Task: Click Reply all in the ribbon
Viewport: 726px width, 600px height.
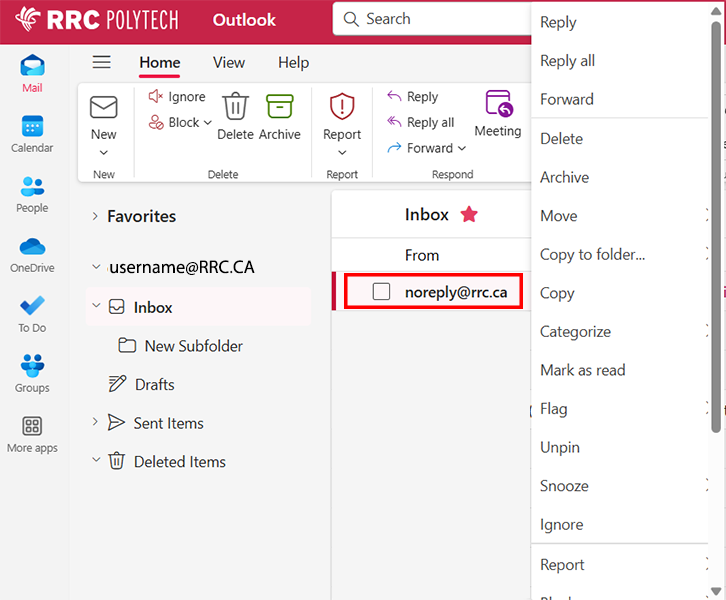Action: click(420, 122)
